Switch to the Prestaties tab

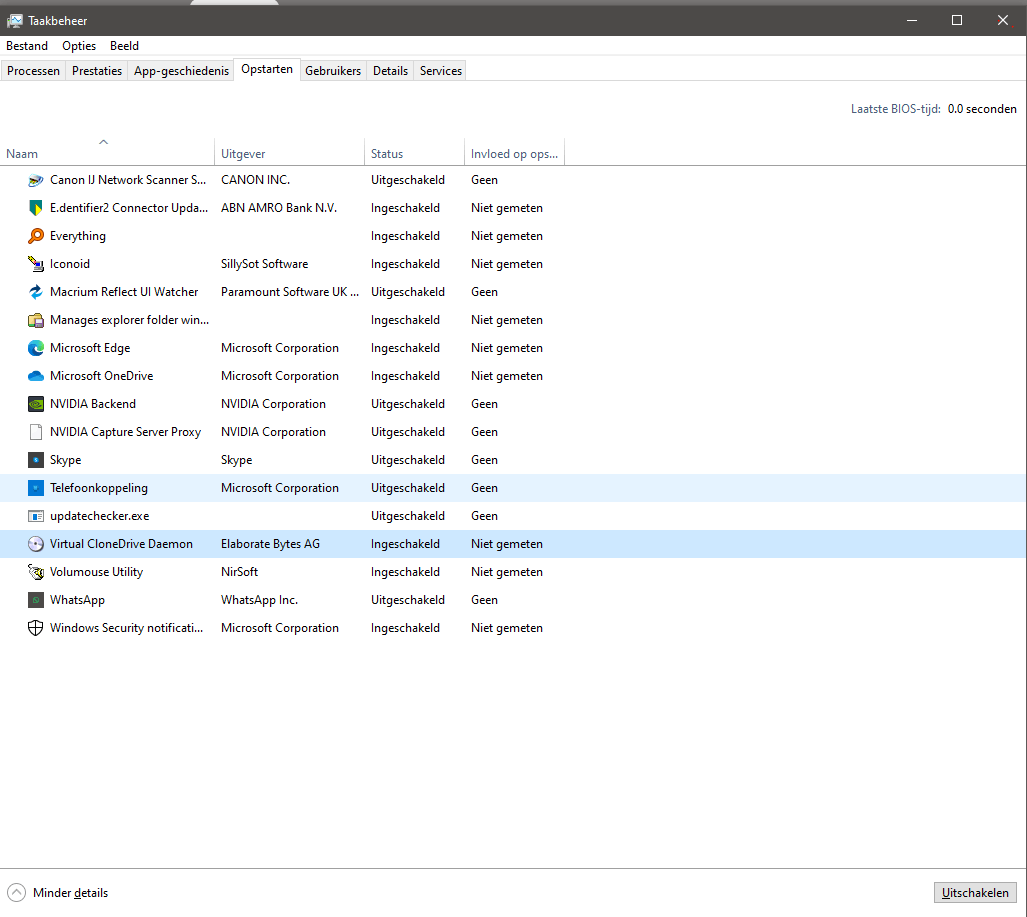97,71
